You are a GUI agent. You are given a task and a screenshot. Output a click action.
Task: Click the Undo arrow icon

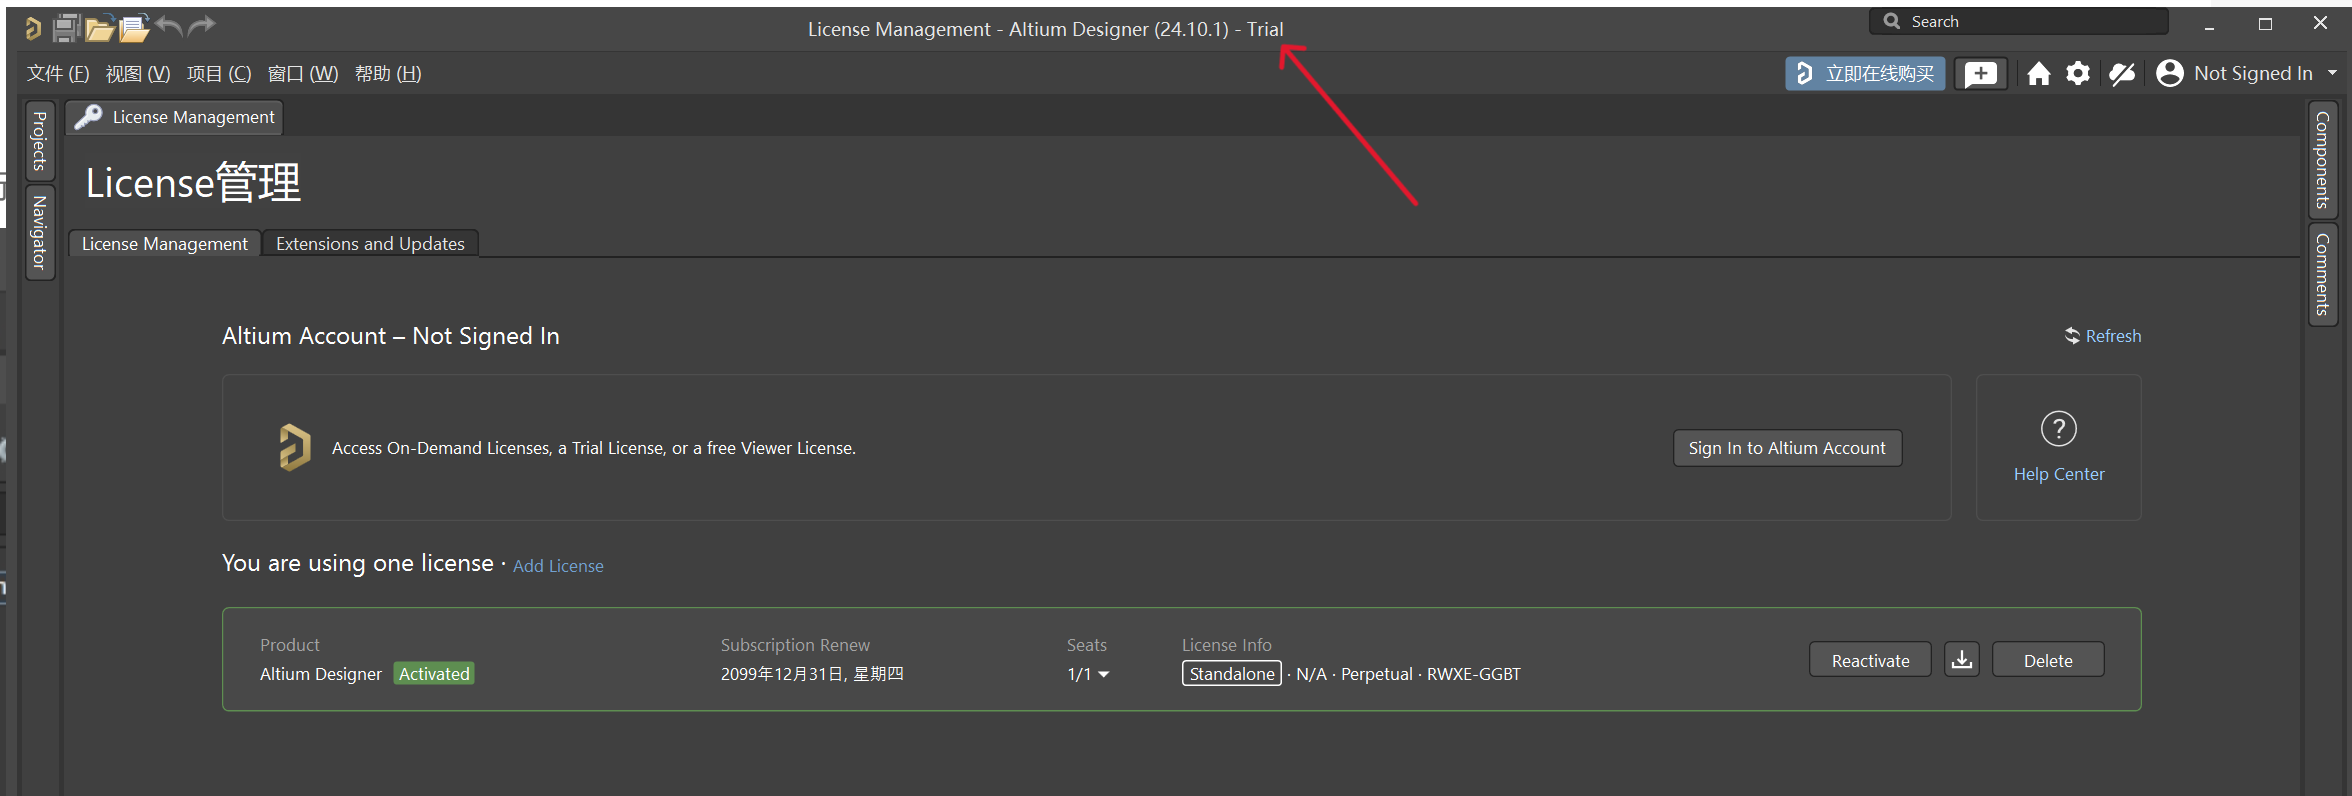(169, 26)
